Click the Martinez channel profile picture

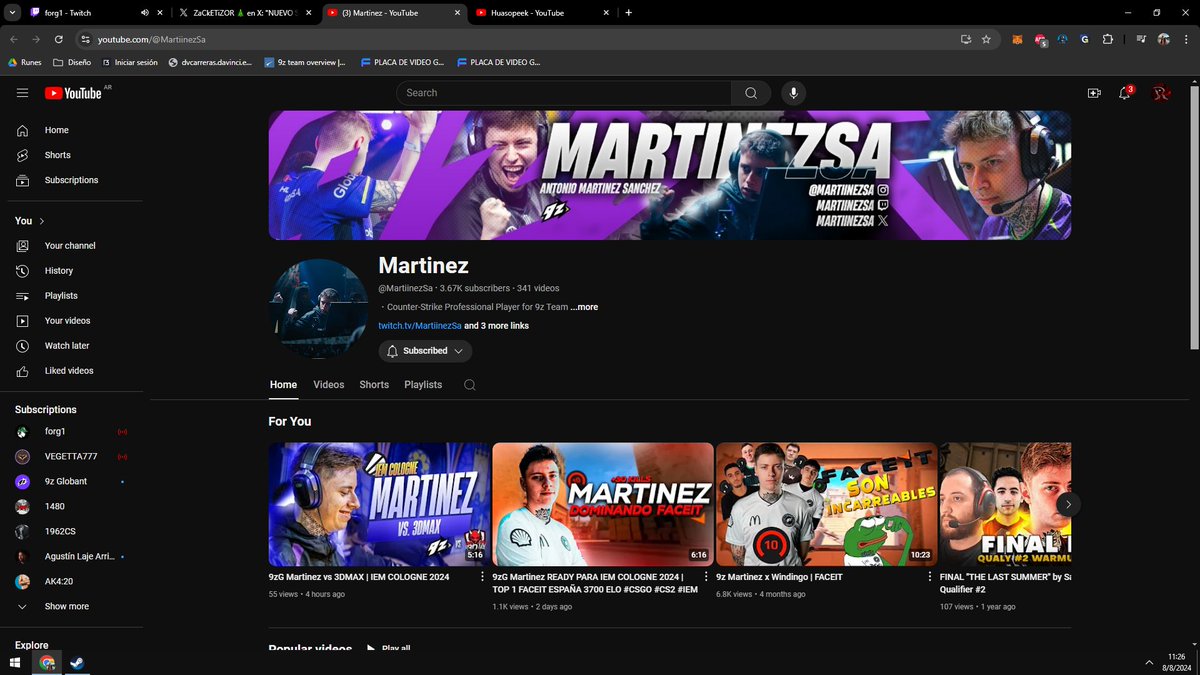click(x=318, y=308)
